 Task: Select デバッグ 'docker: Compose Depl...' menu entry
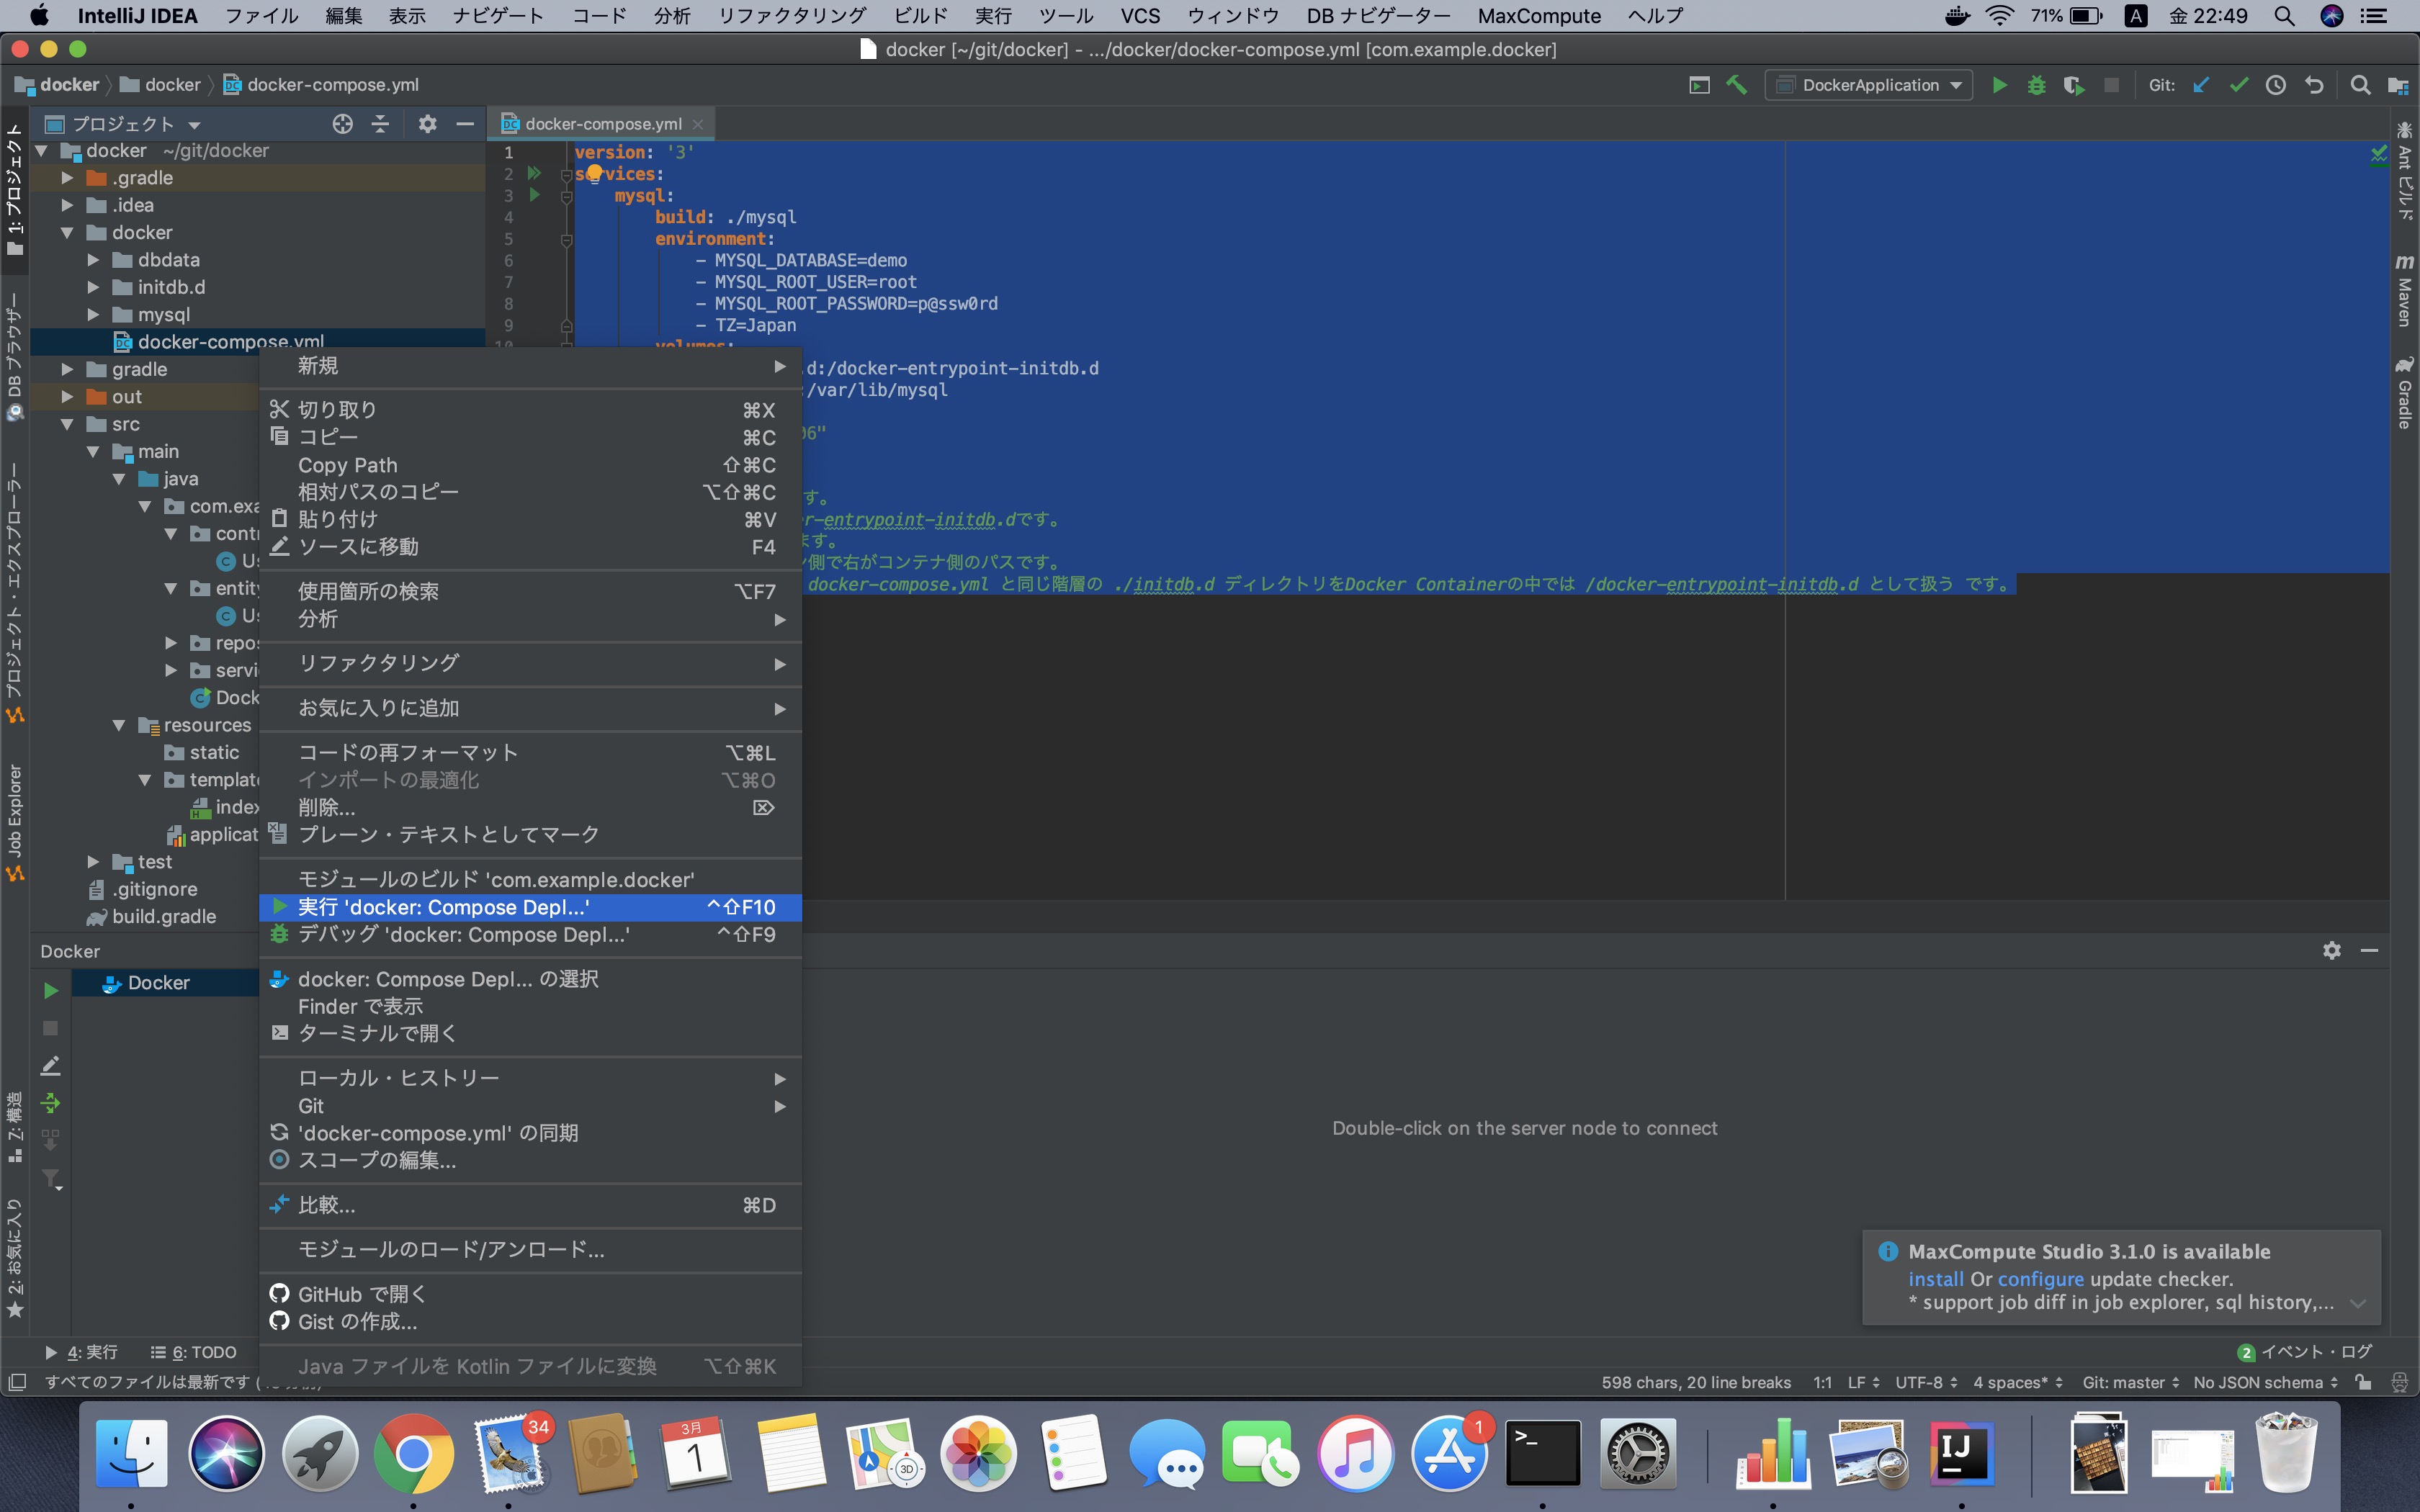tap(530, 935)
